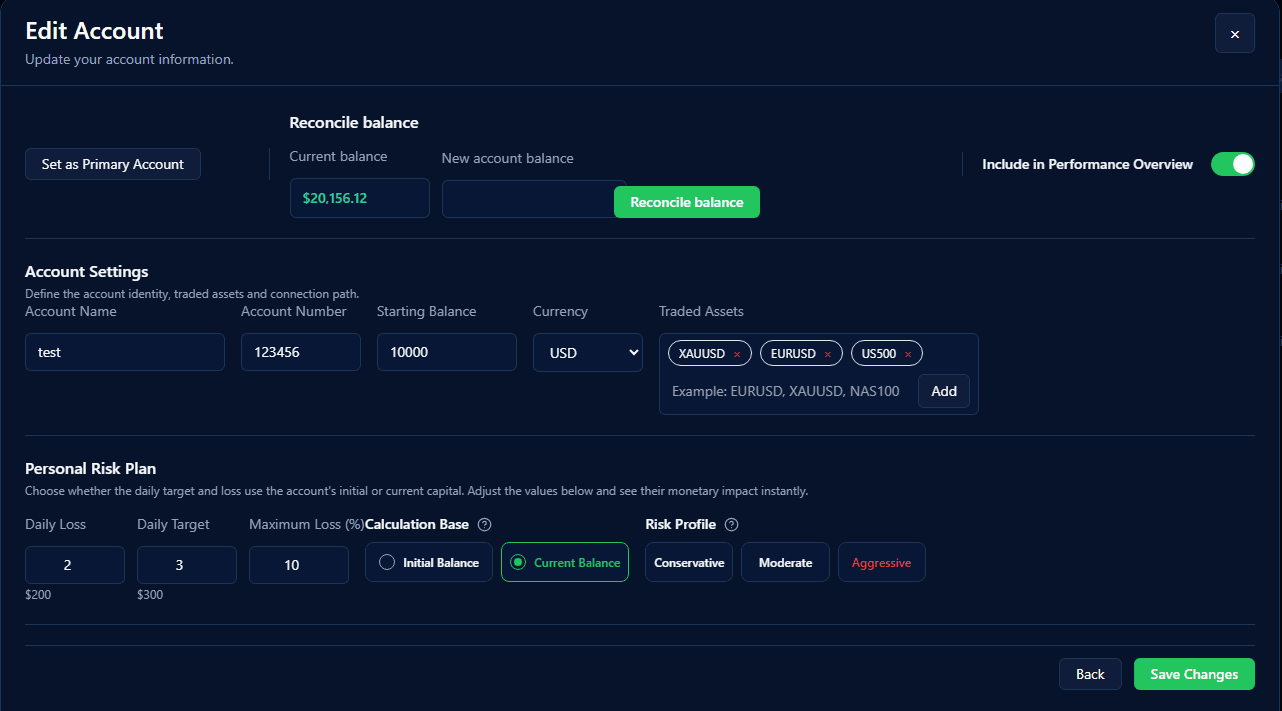Click the Edit Account title
Screen dimensions: 1282x711
coord(94,31)
